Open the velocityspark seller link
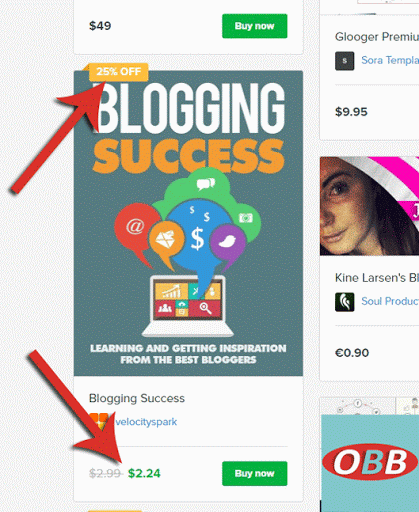The image size is (419, 512). click(x=146, y=422)
